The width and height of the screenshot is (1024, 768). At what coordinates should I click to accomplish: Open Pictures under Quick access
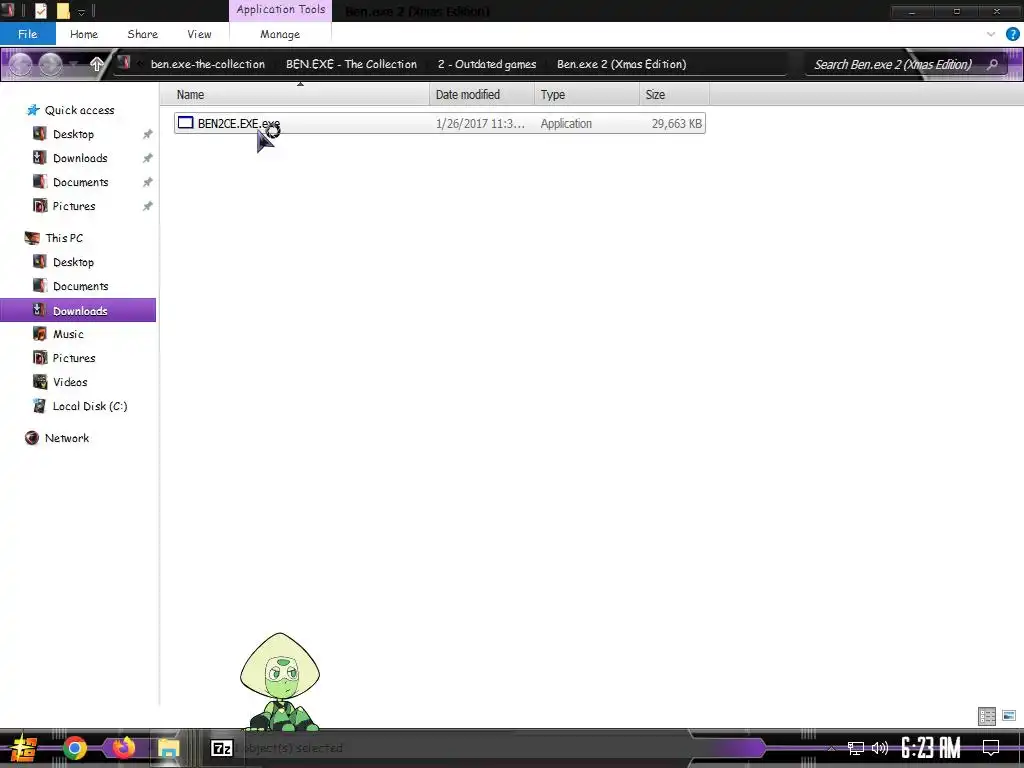(74, 206)
